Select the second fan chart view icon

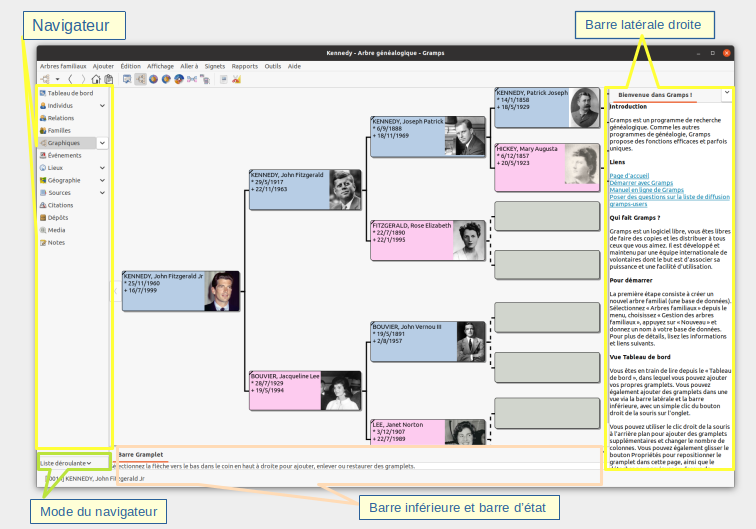(x=166, y=79)
